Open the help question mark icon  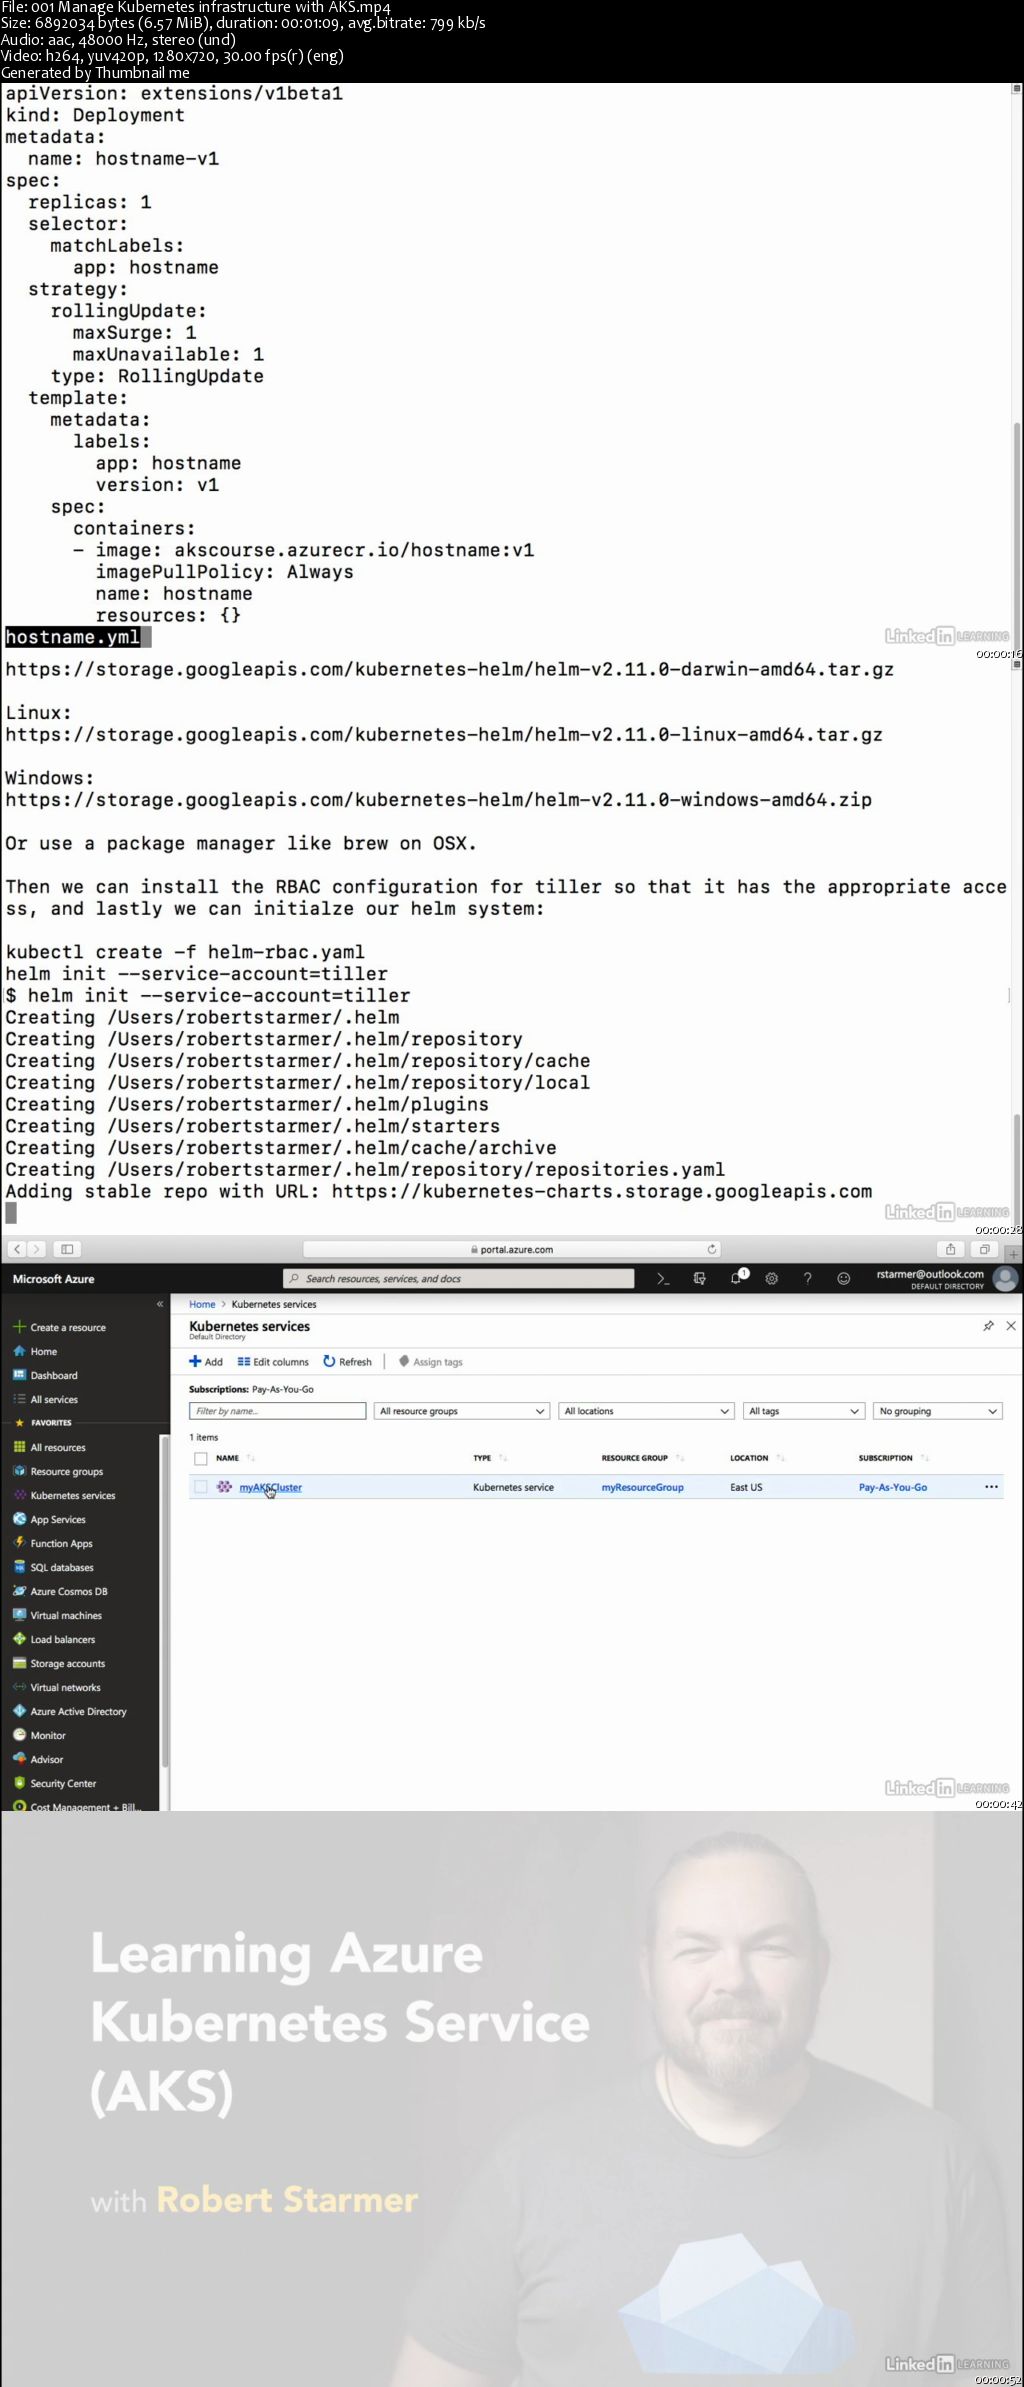(808, 1278)
